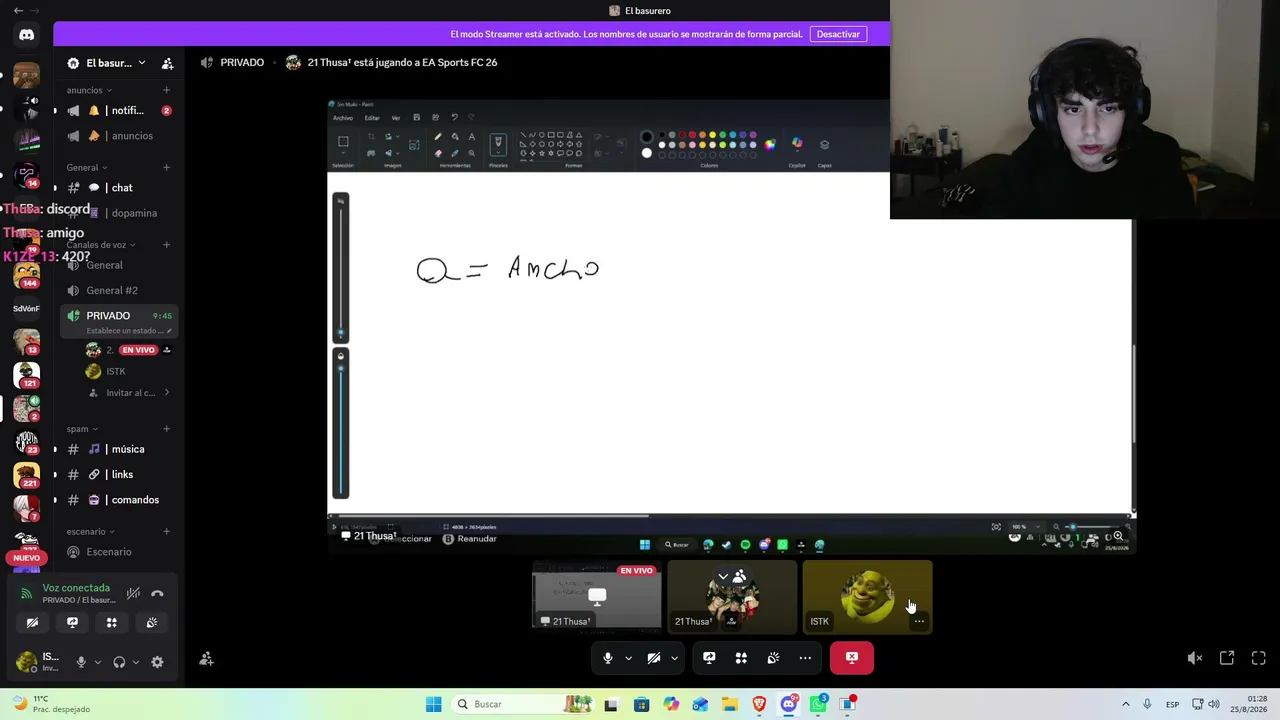The height and width of the screenshot is (720, 1280).
Task: Collapse the anuncios category
Action: tap(90, 90)
